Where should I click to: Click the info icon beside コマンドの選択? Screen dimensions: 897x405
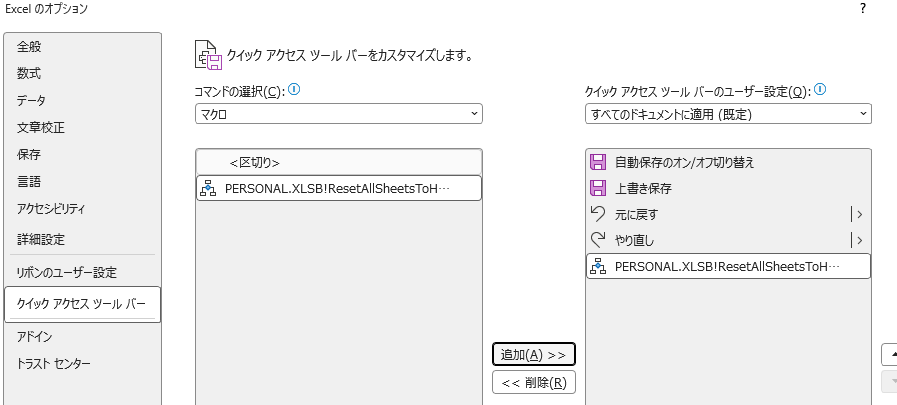(294, 89)
